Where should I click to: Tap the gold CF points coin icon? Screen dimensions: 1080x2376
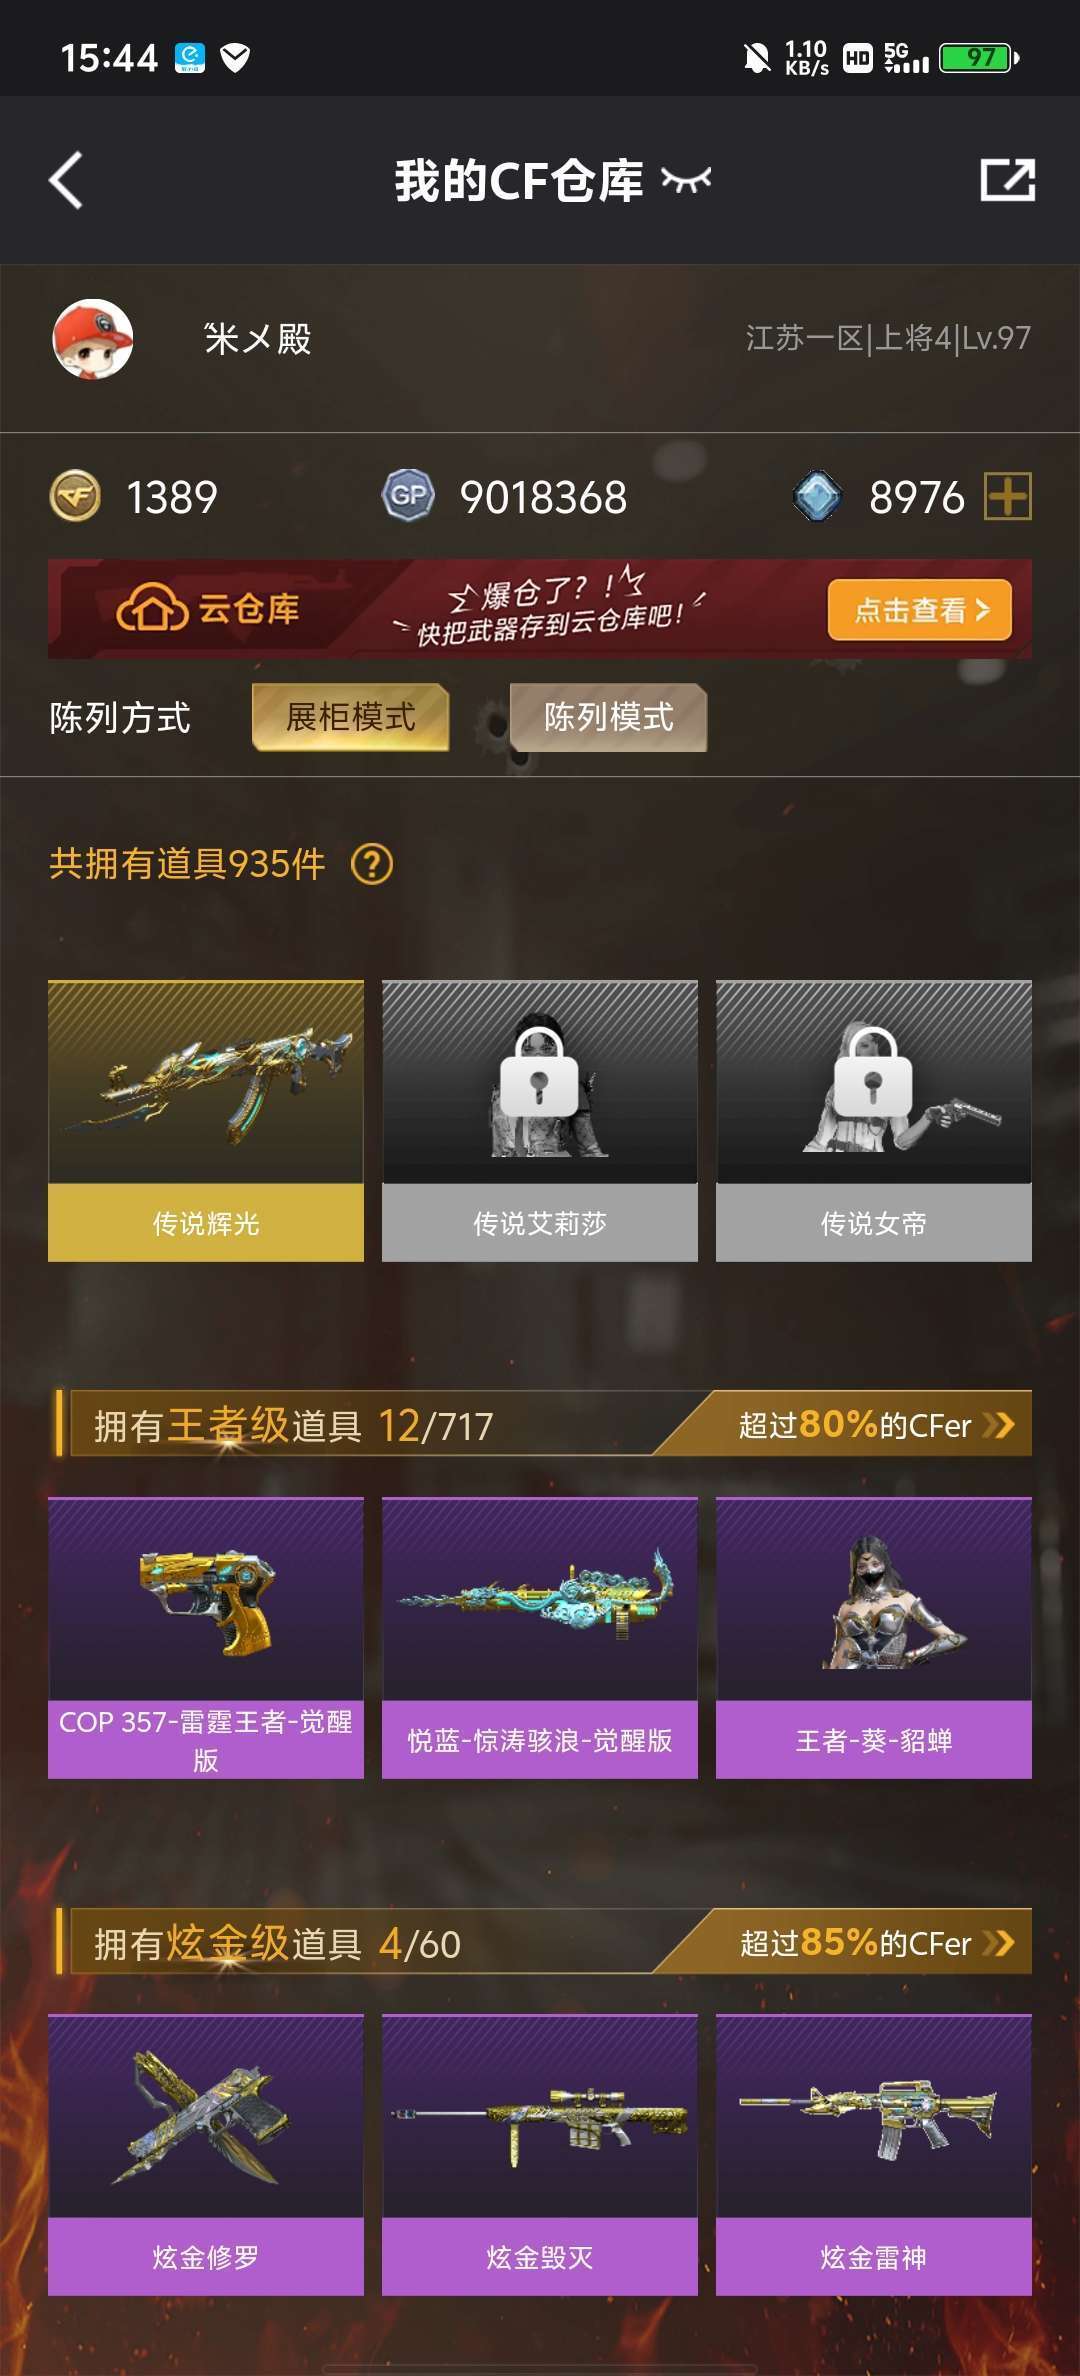pos(75,496)
